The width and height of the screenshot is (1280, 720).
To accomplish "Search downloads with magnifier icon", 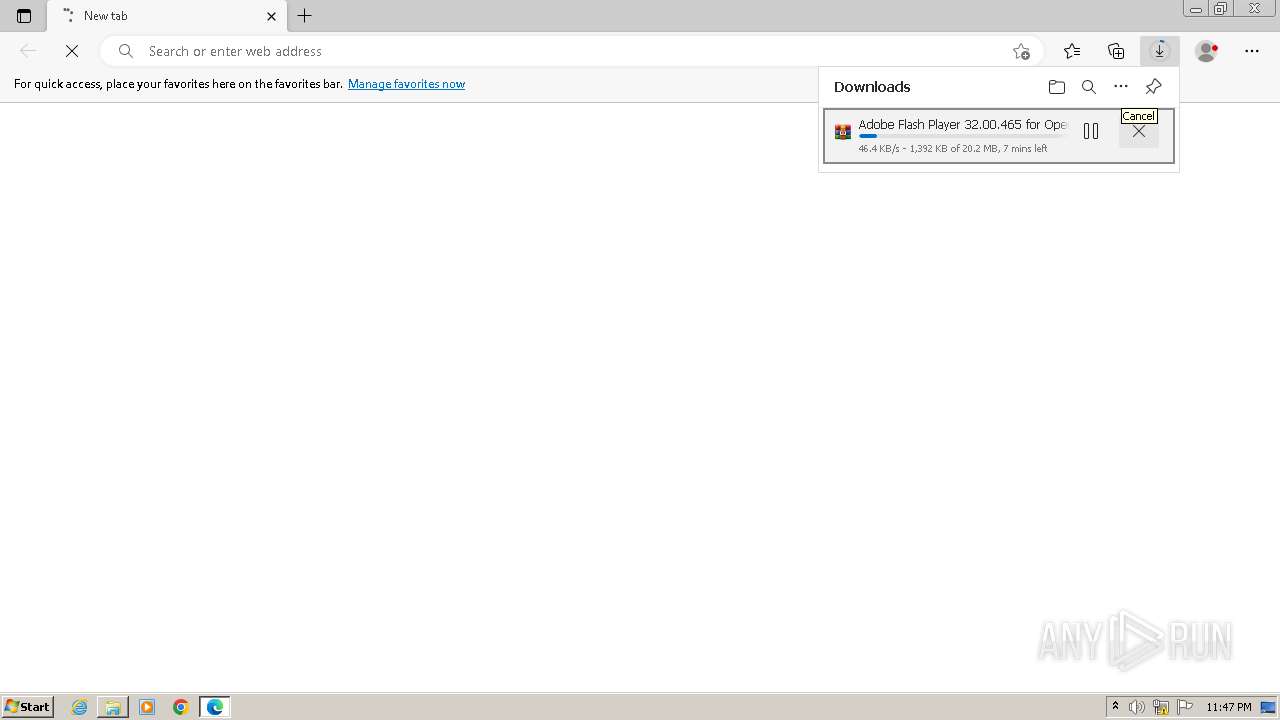I will pyautogui.click(x=1089, y=87).
